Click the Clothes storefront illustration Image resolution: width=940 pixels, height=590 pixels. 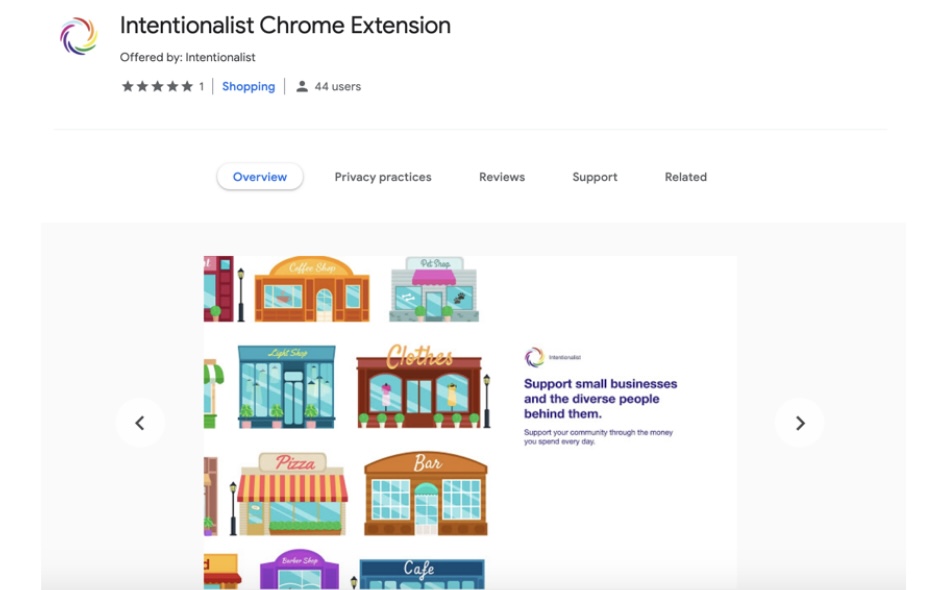coord(419,386)
